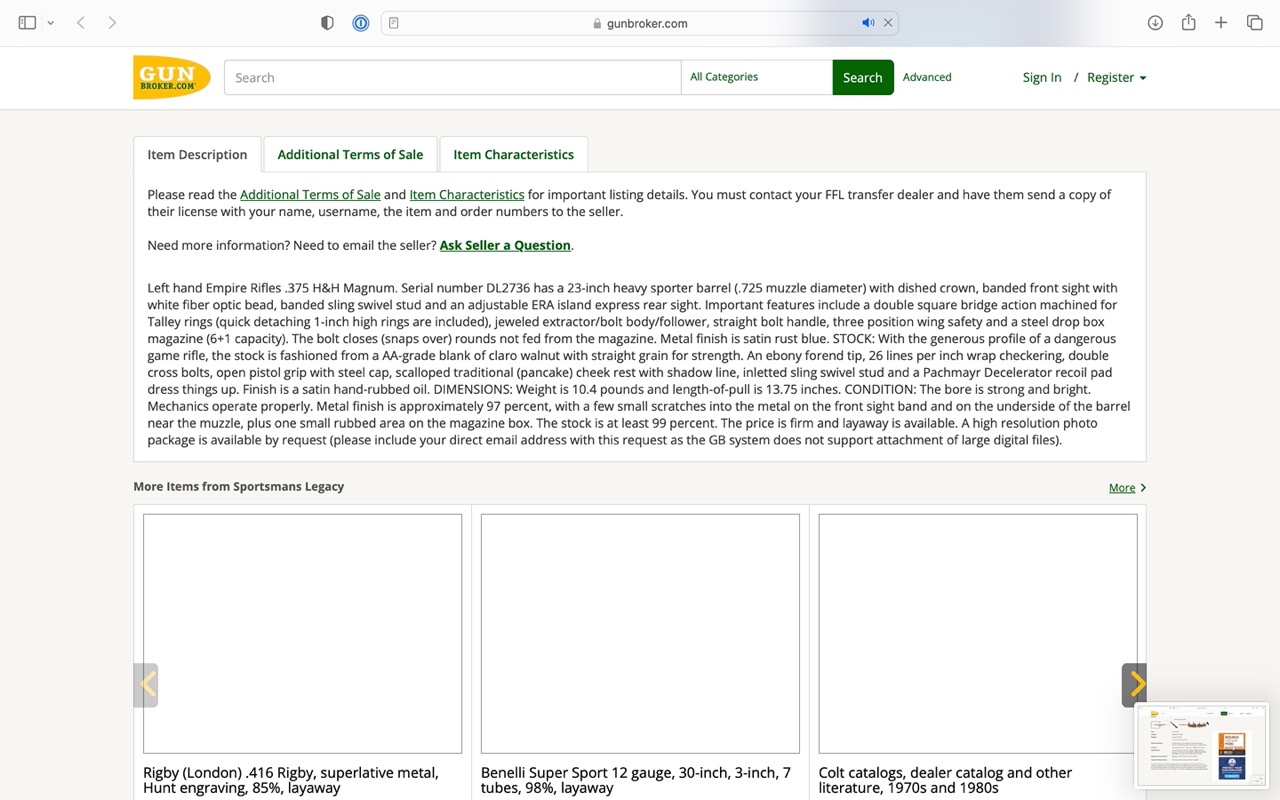Open Additional Terms of Sale inline link
The image size is (1280, 800).
(310, 195)
